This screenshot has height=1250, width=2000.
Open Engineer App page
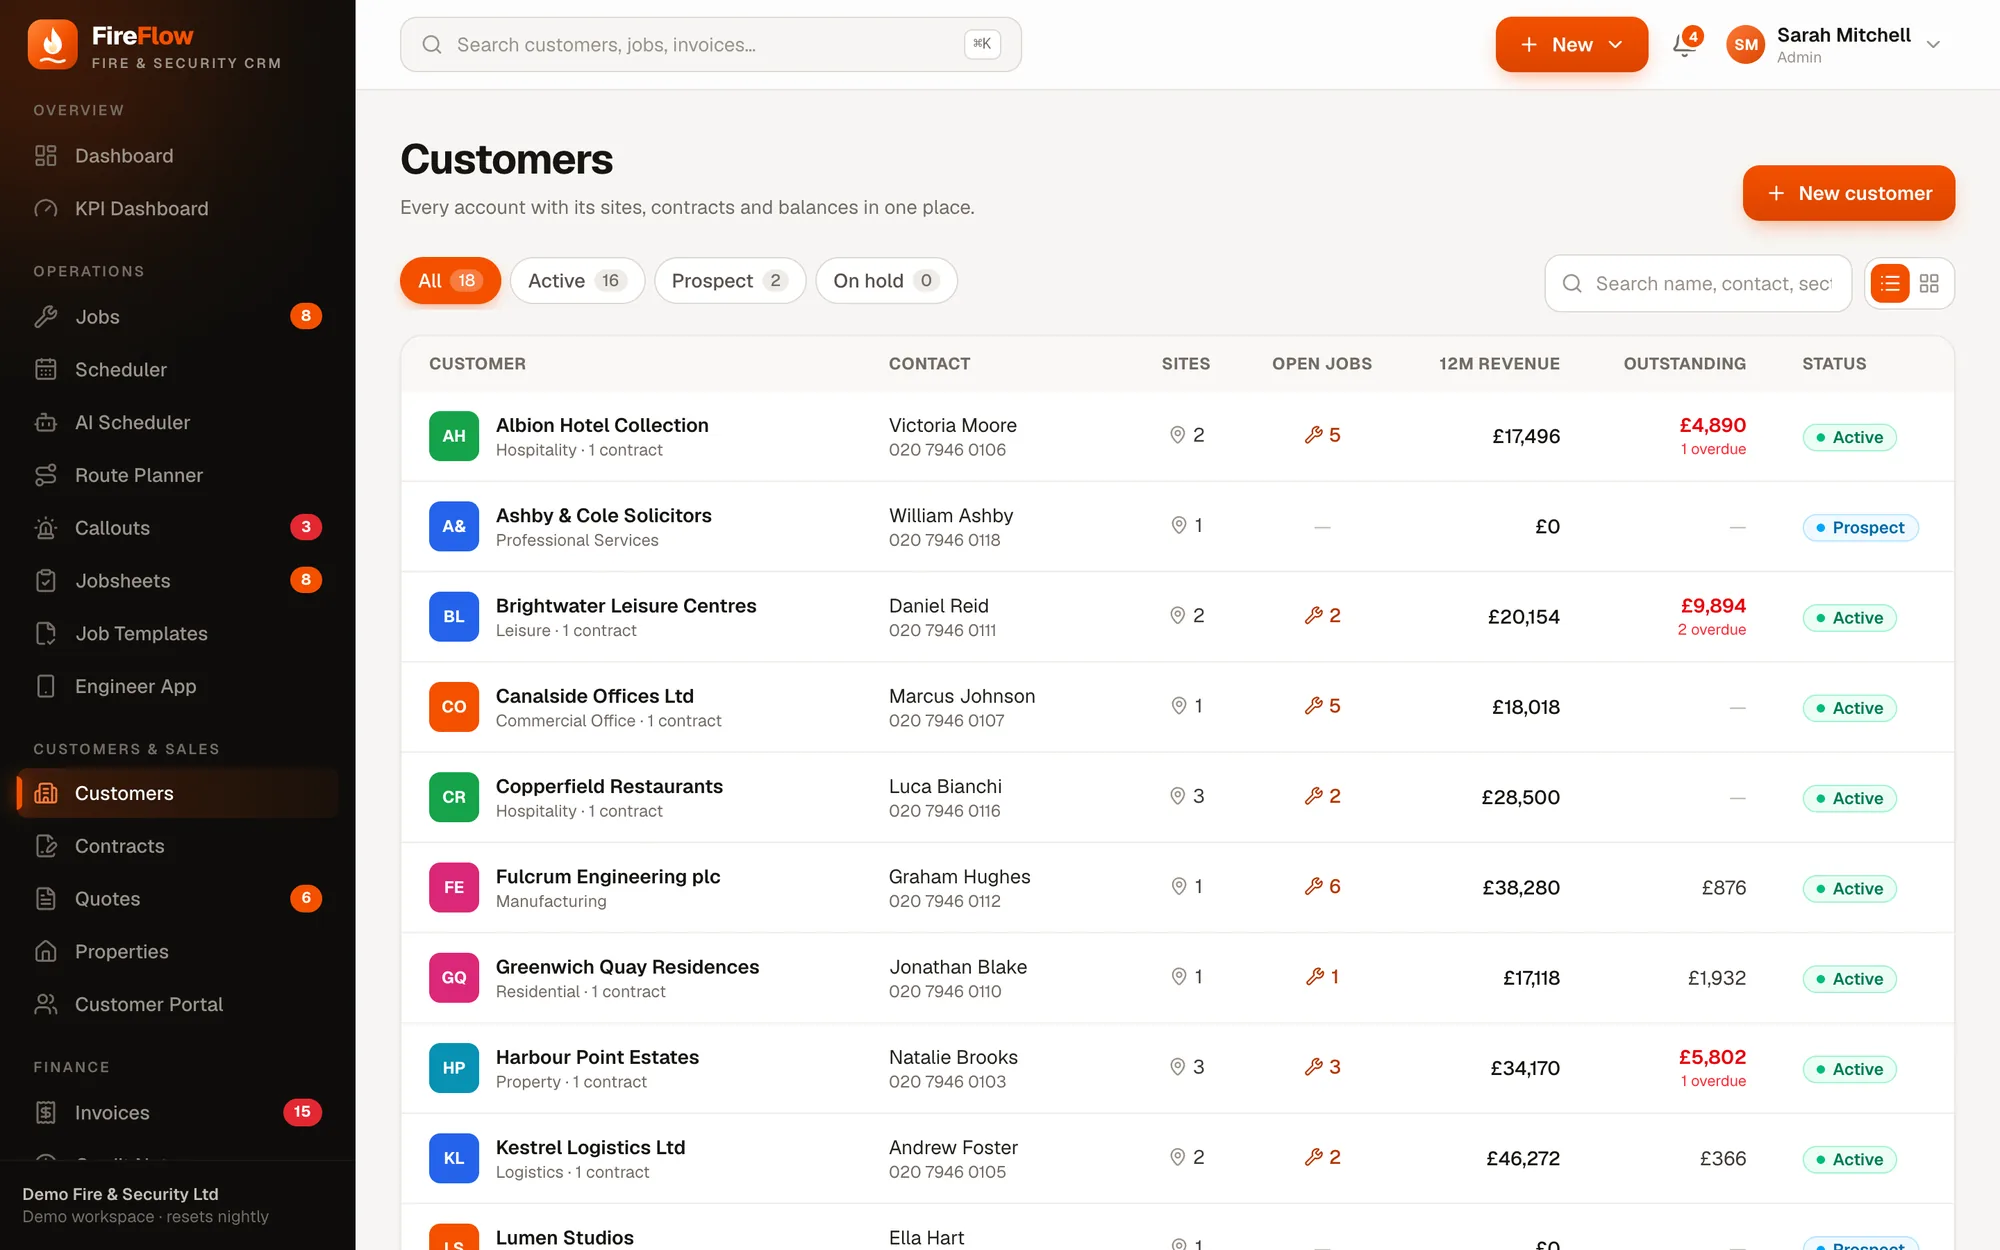pos(177,686)
